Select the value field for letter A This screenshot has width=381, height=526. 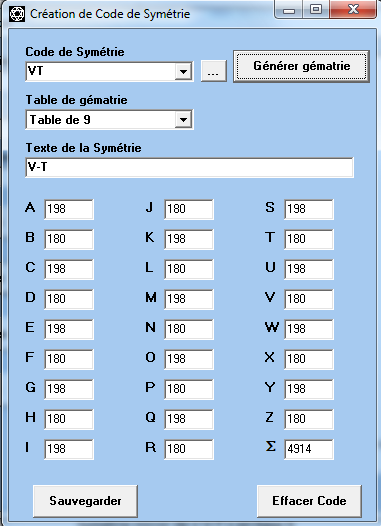pyautogui.click(x=69, y=209)
